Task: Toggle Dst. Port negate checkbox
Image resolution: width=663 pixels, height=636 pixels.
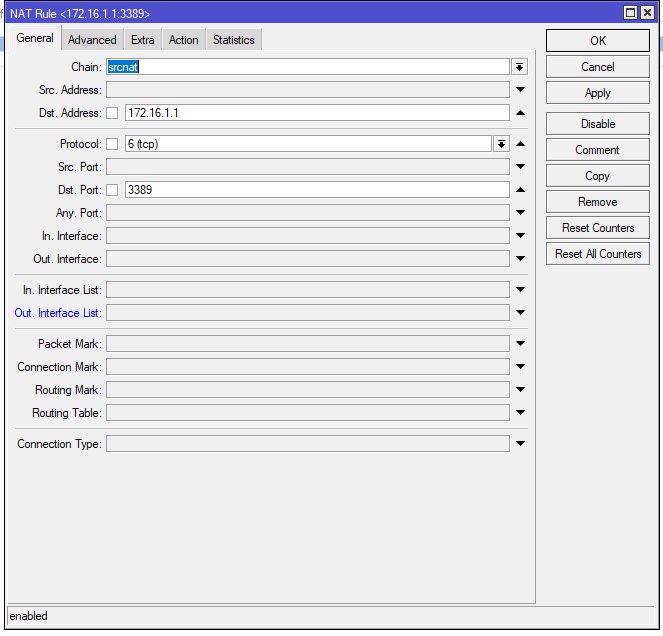Action: (112, 190)
